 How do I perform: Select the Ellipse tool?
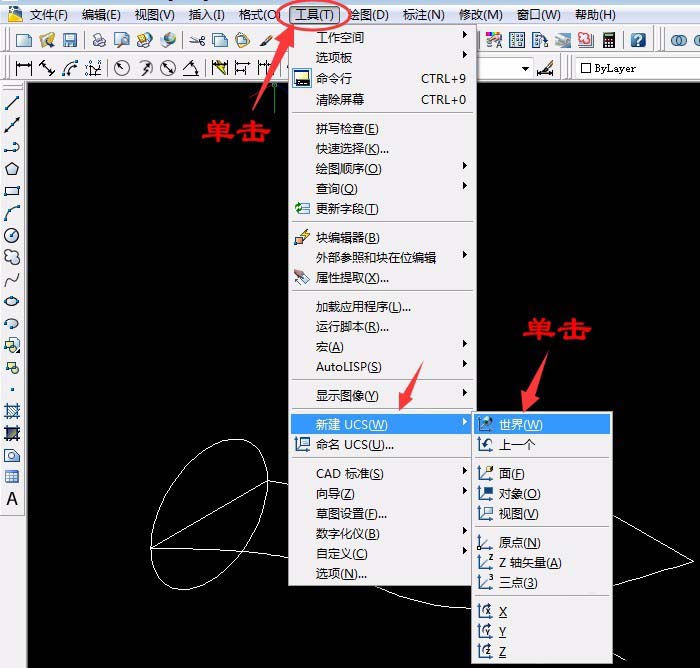click(x=12, y=301)
